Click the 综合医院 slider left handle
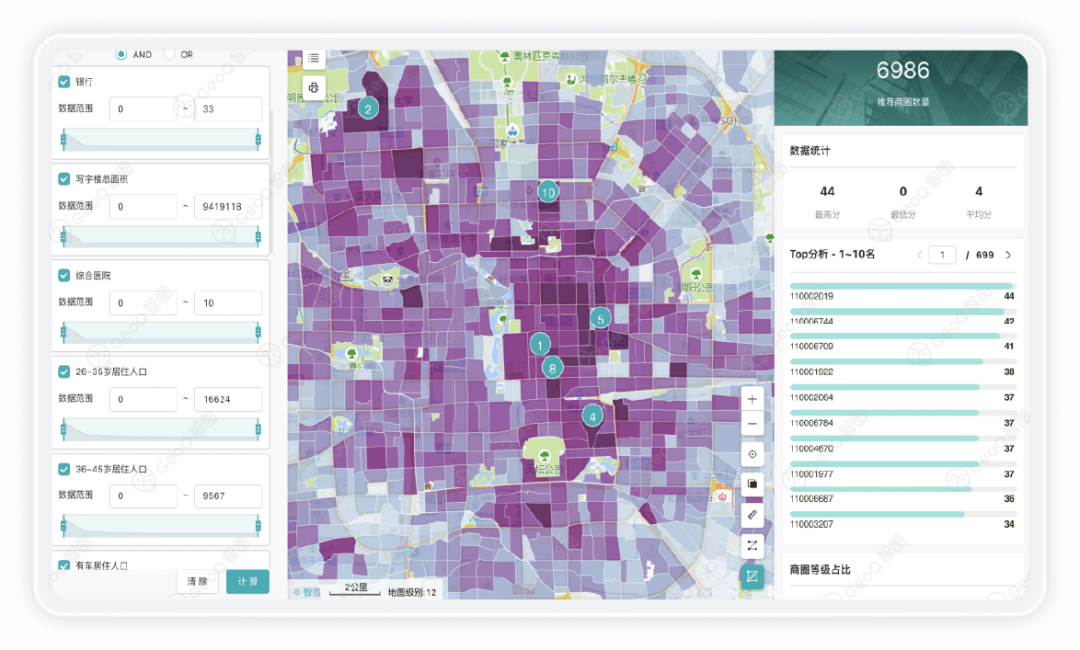 [x=64, y=333]
